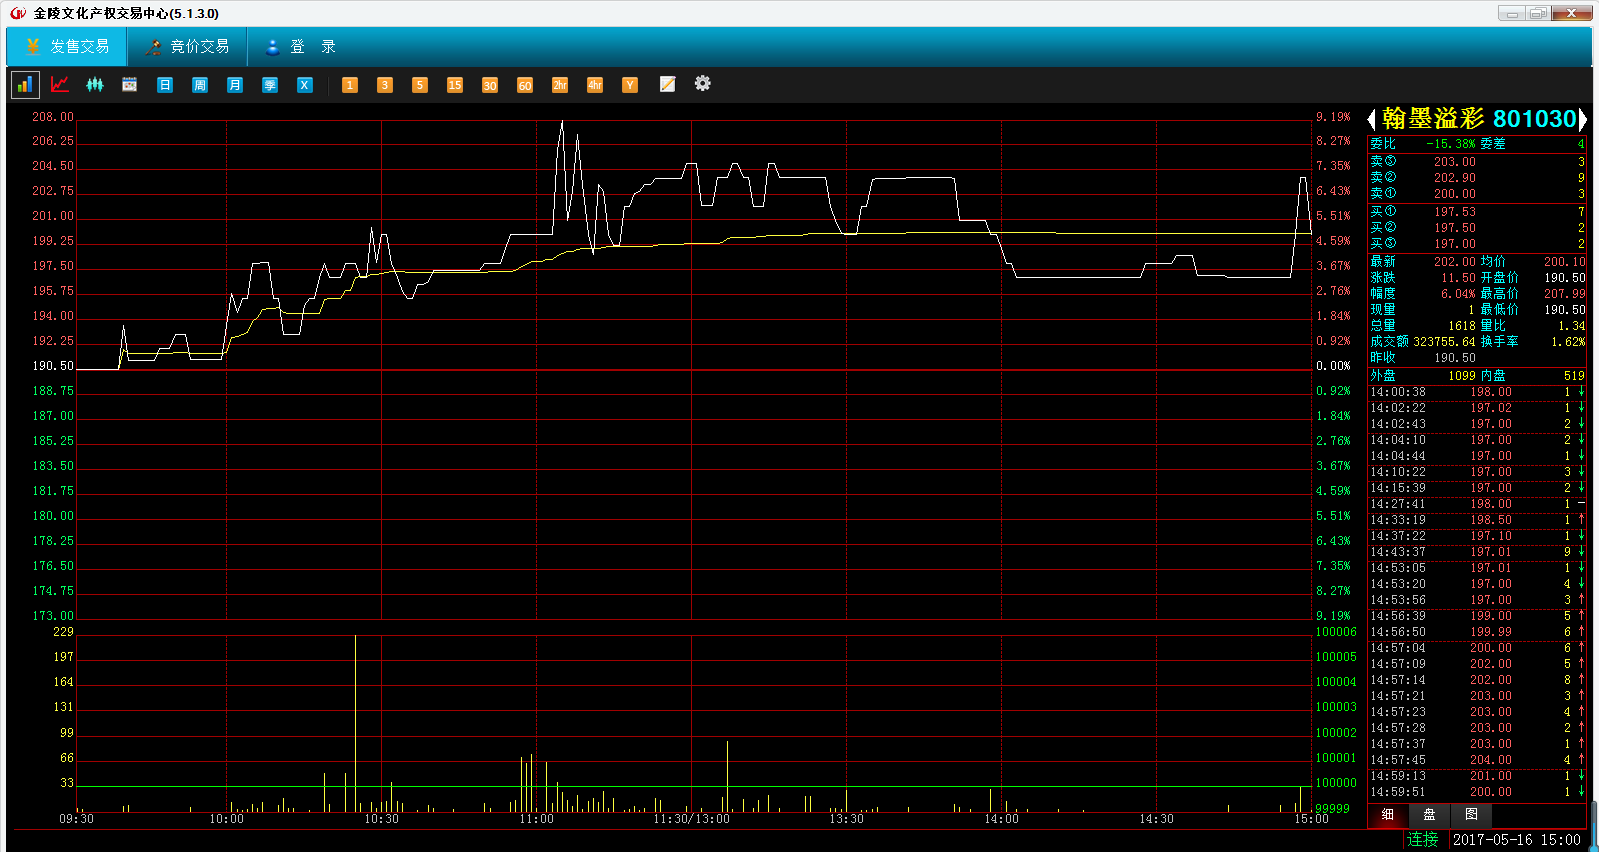The image size is (1599, 852).
Task: Switch to the red line chart icon
Action: tap(60, 85)
